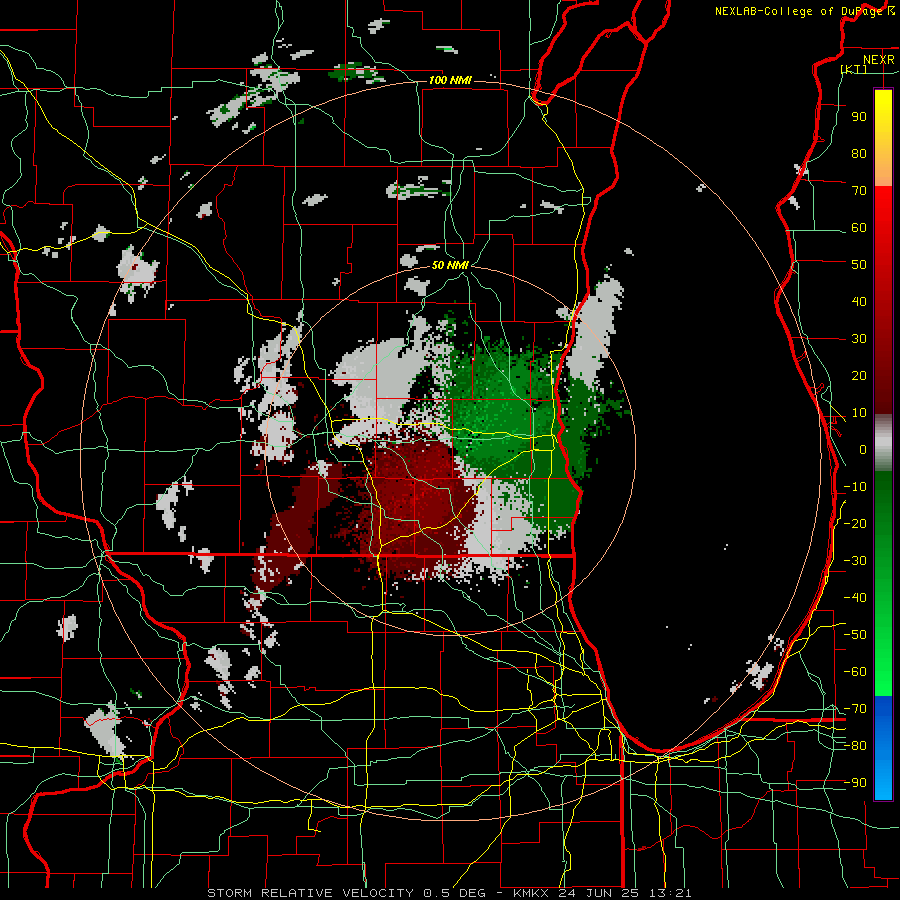The image size is (900, 900).
Task: Click the 60 value on velocity scale
Action: coord(859,227)
